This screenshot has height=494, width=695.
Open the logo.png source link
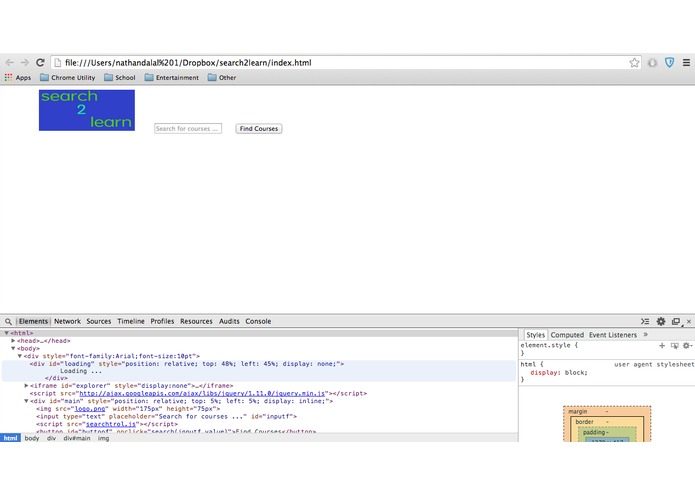tap(90, 409)
